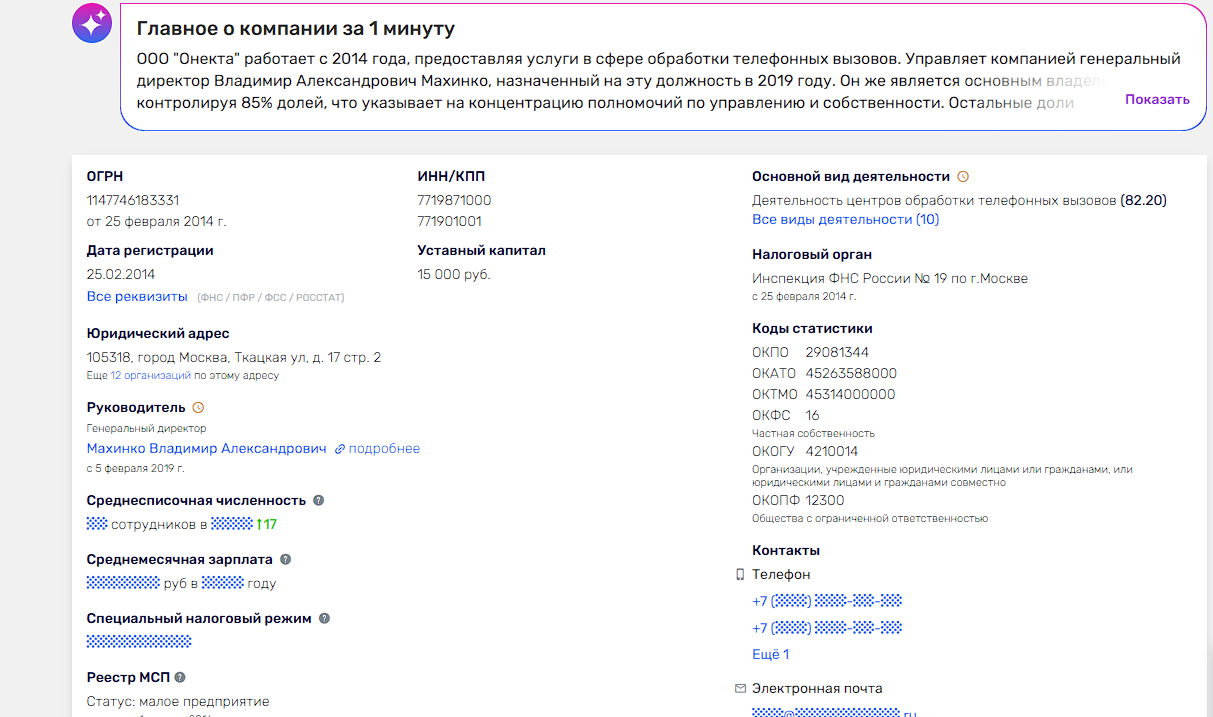Open Все виды деятельности (10) list
The width and height of the screenshot is (1213, 717).
pyautogui.click(x=845, y=220)
